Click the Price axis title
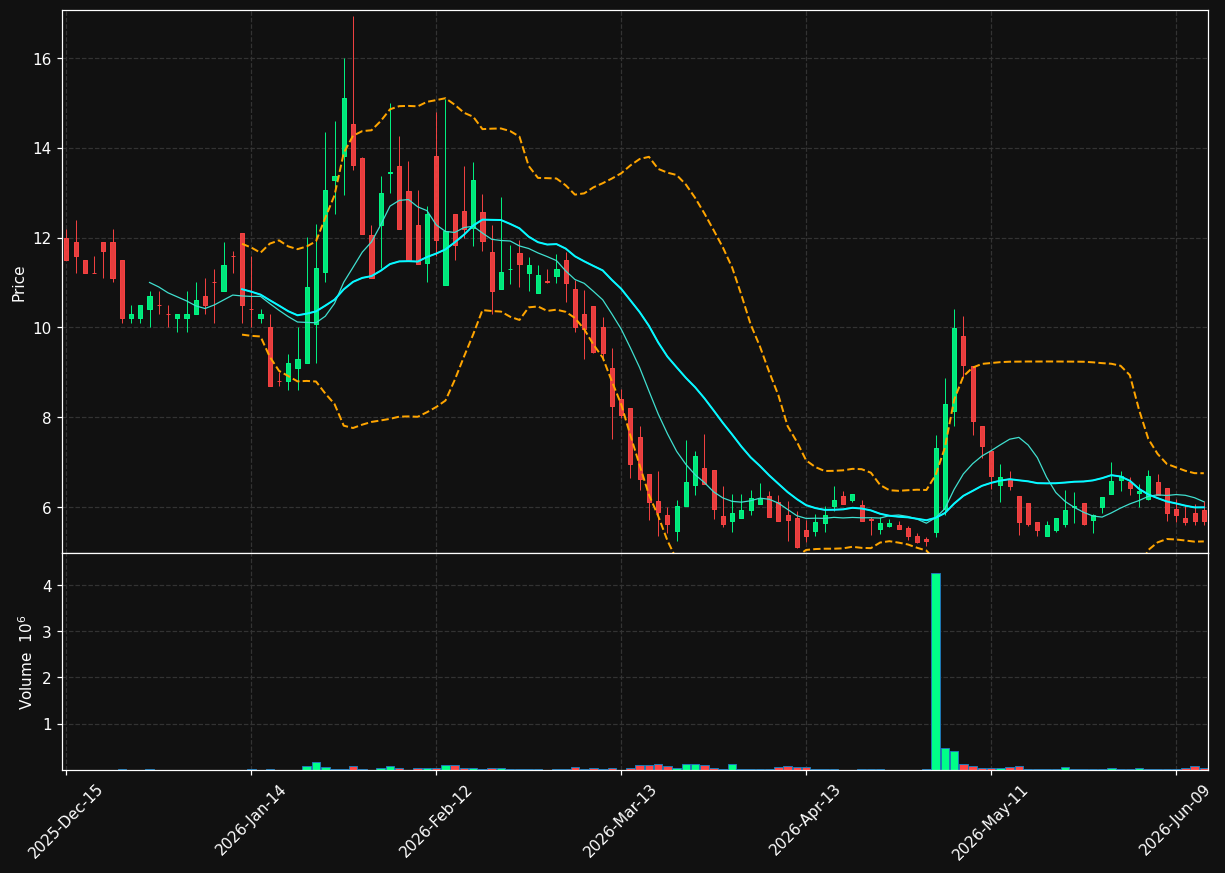 click(19, 283)
